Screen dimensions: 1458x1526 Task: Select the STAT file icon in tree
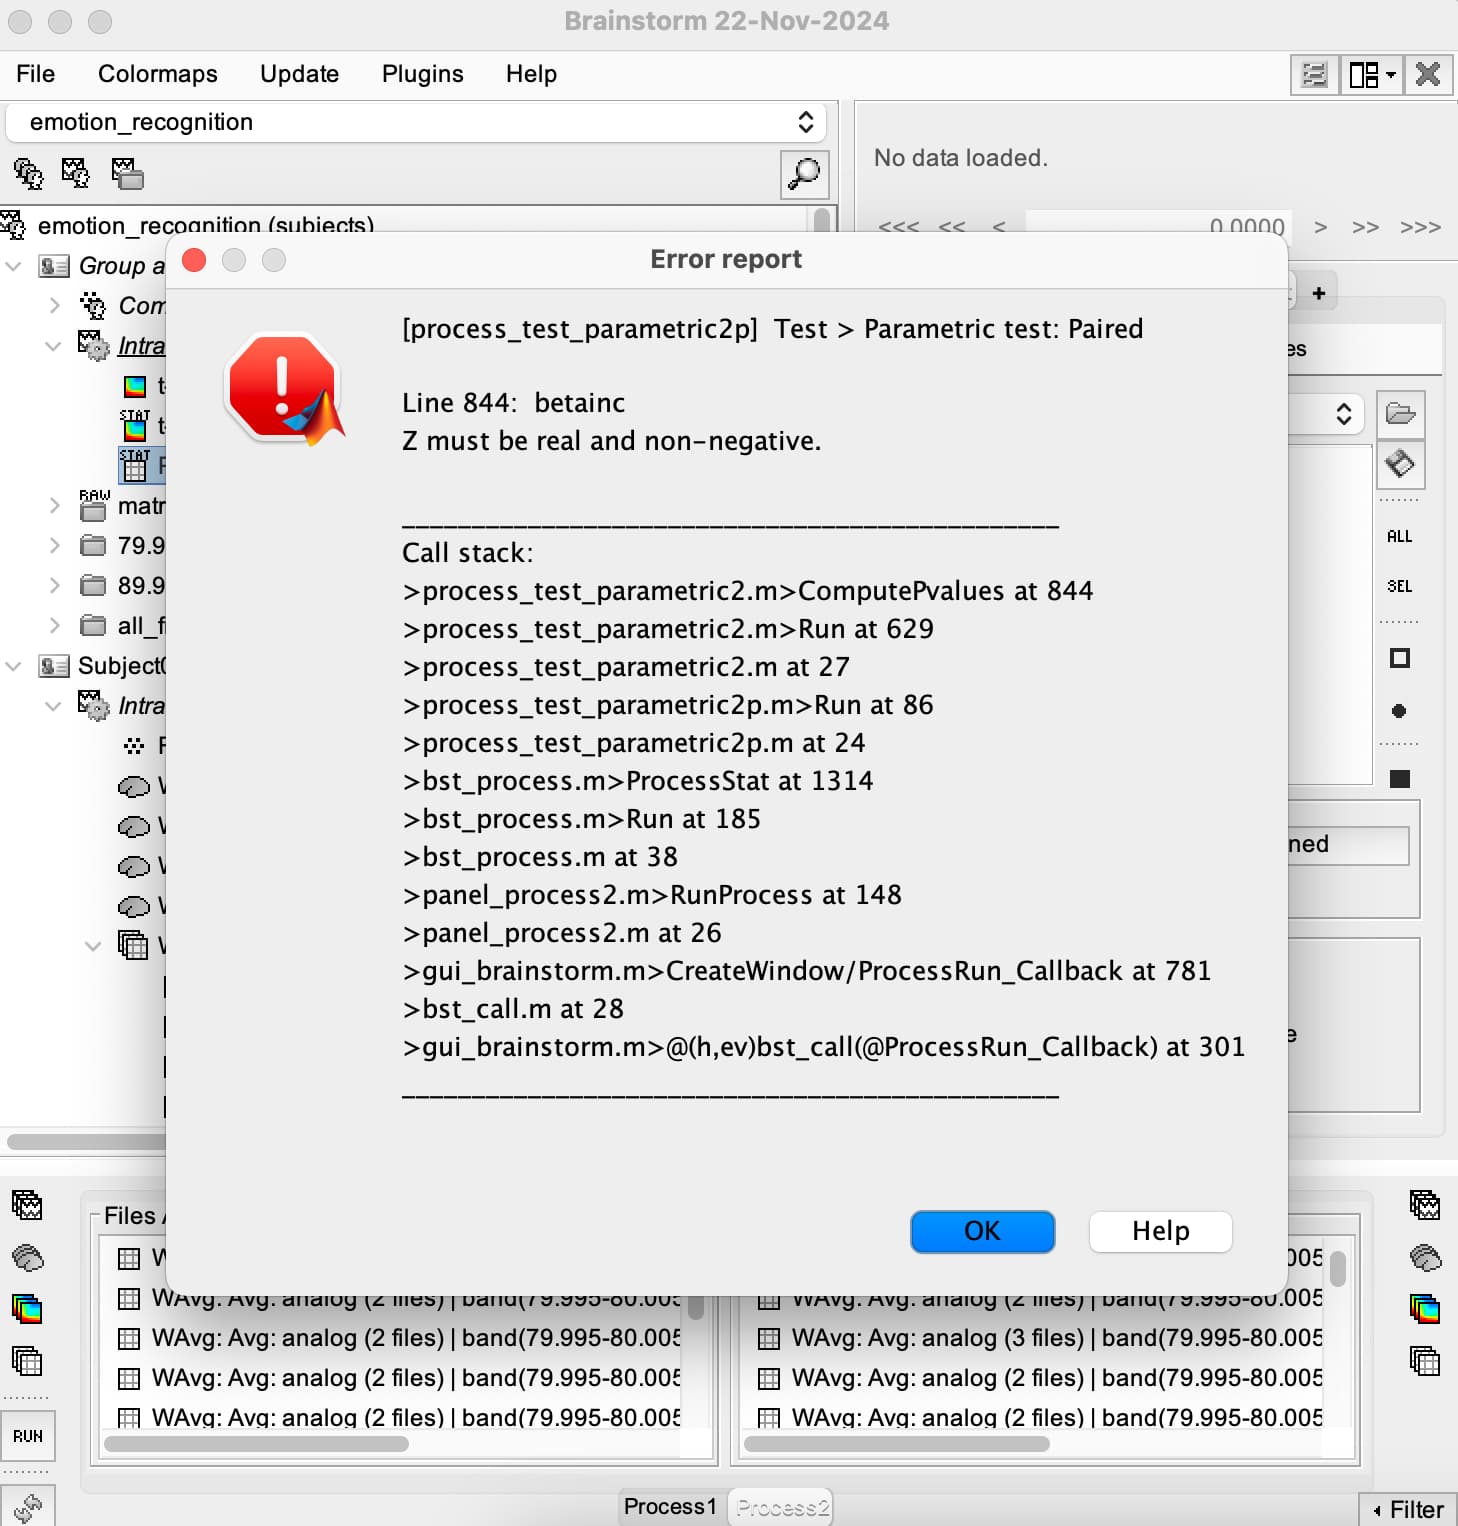coord(135,426)
